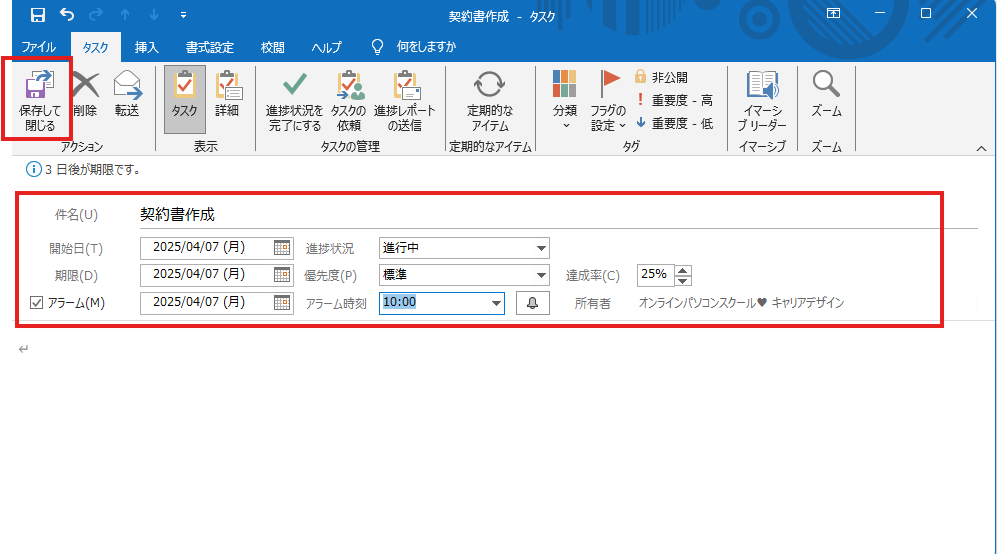Send status report via 進捗レポートの送信
The width and height of the screenshot is (997, 554).
click(405, 100)
